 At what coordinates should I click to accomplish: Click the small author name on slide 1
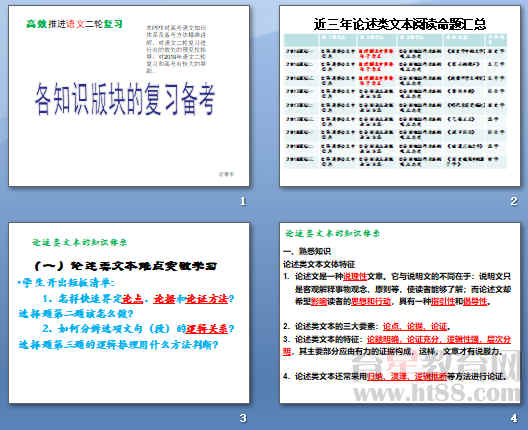(226, 174)
